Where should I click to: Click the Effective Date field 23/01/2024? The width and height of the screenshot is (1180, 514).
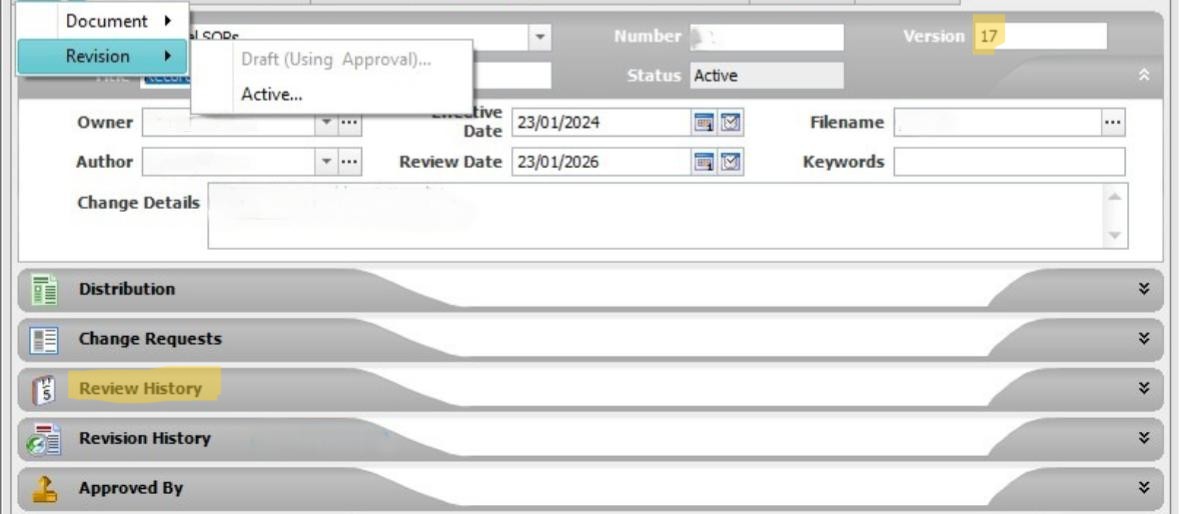pos(601,122)
